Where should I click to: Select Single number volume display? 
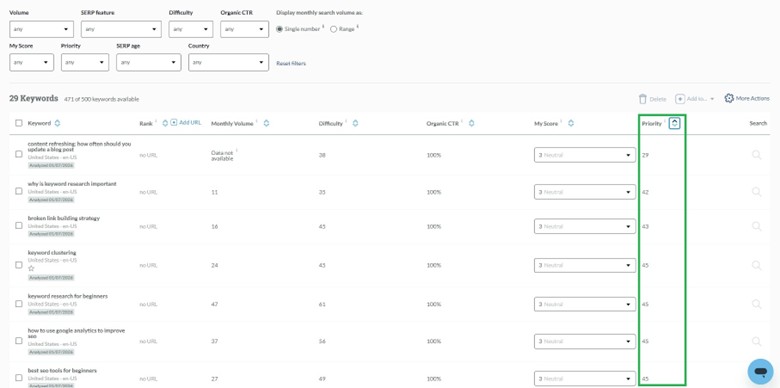pyautogui.click(x=280, y=29)
